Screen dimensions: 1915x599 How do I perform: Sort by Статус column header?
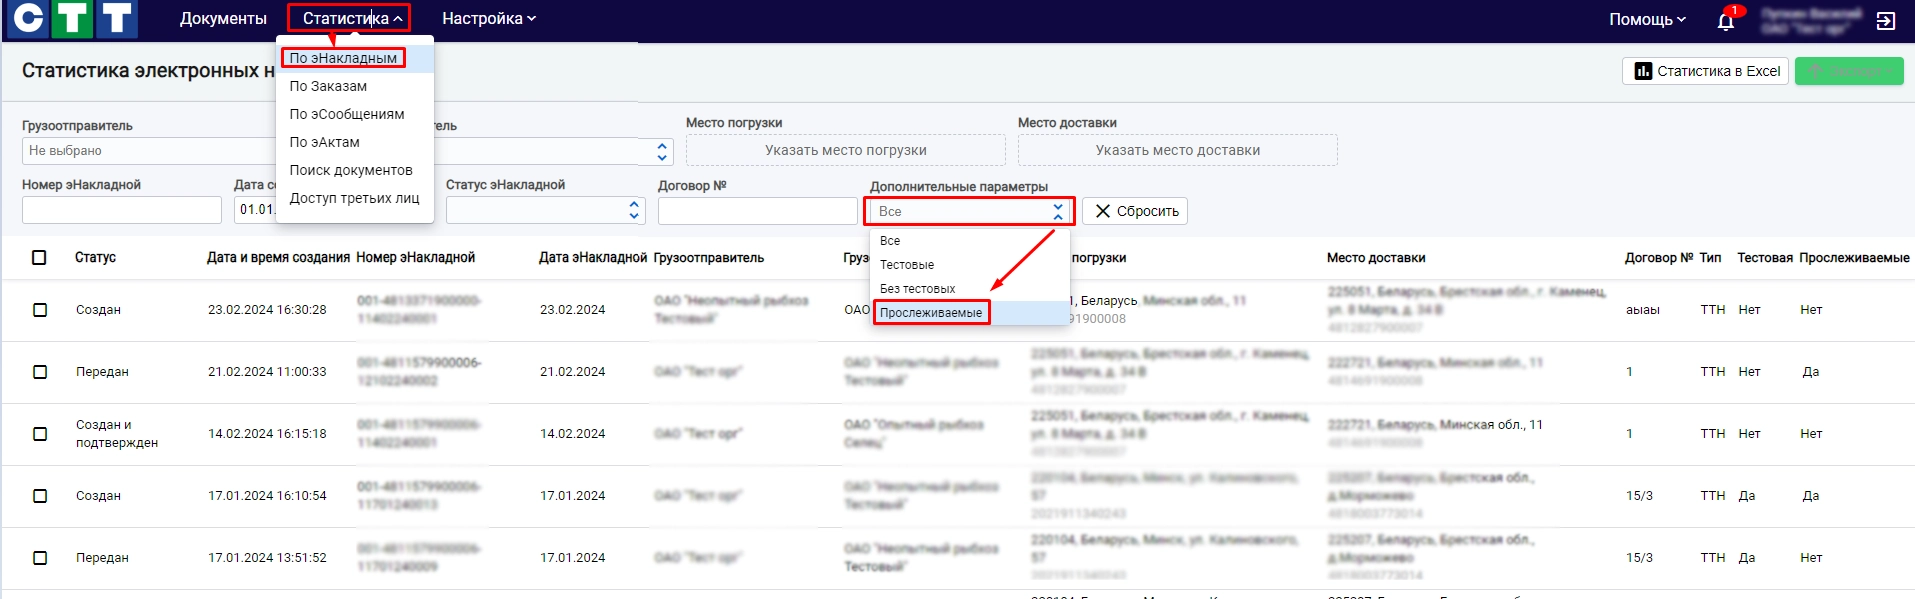click(x=95, y=258)
